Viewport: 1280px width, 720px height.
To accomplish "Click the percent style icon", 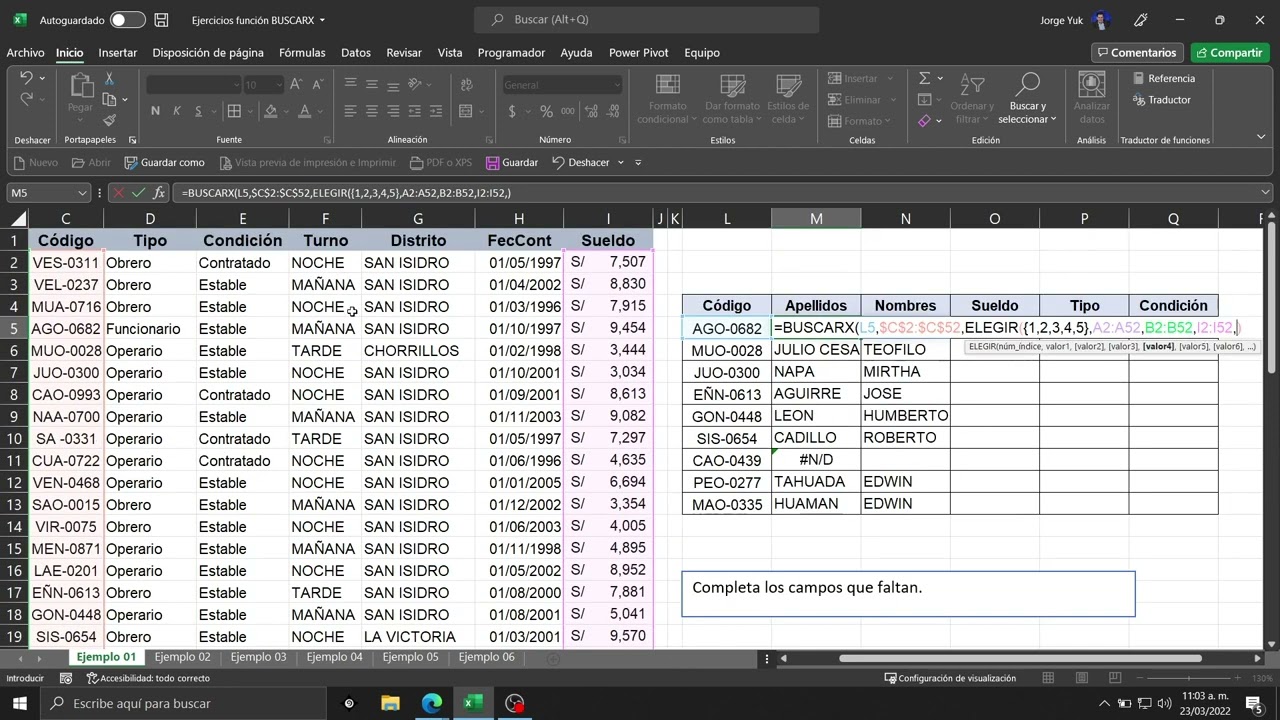I will tap(546, 111).
